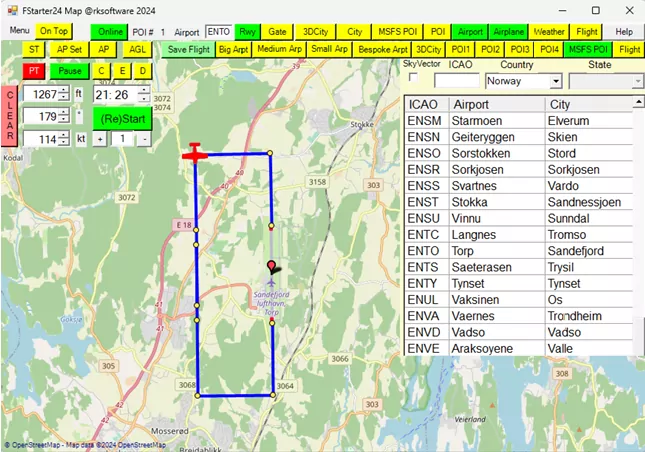The width and height of the screenshot is (645, 452).
Task: Increase the altitude value with the up spinner
Action: pos(64,90)
